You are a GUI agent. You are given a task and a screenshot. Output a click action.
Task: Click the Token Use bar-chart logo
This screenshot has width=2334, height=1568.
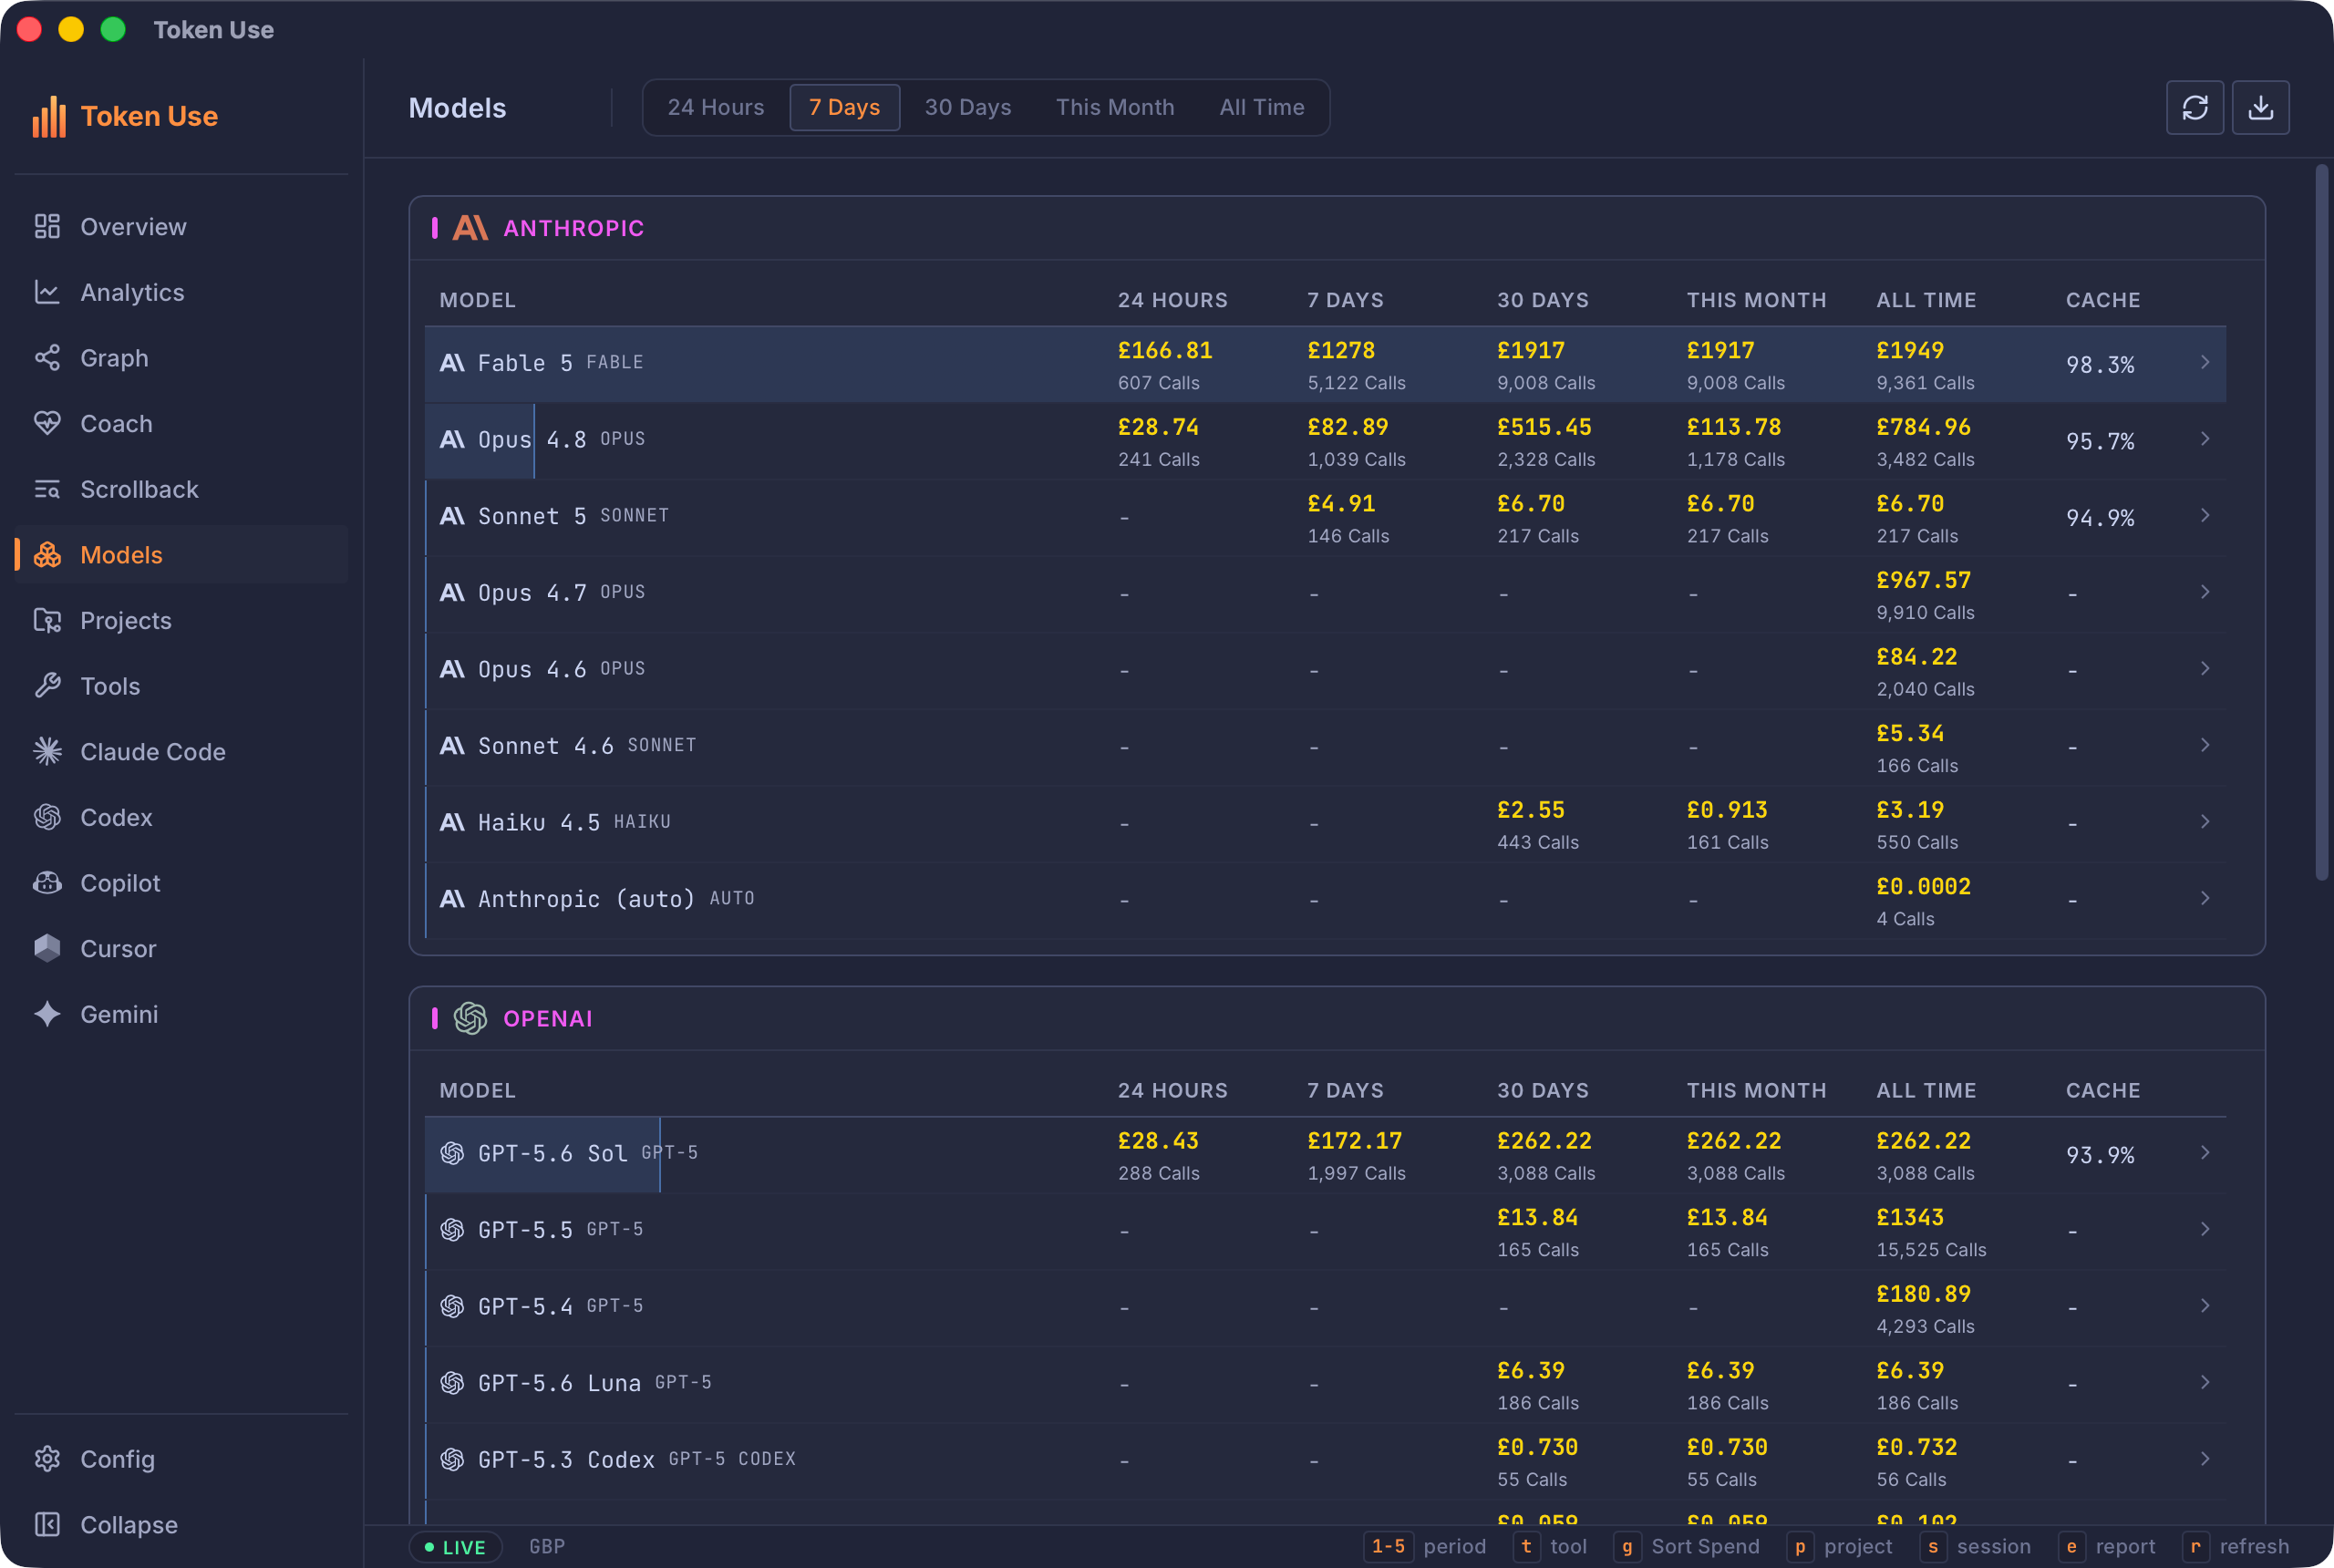tap(49, 116)
